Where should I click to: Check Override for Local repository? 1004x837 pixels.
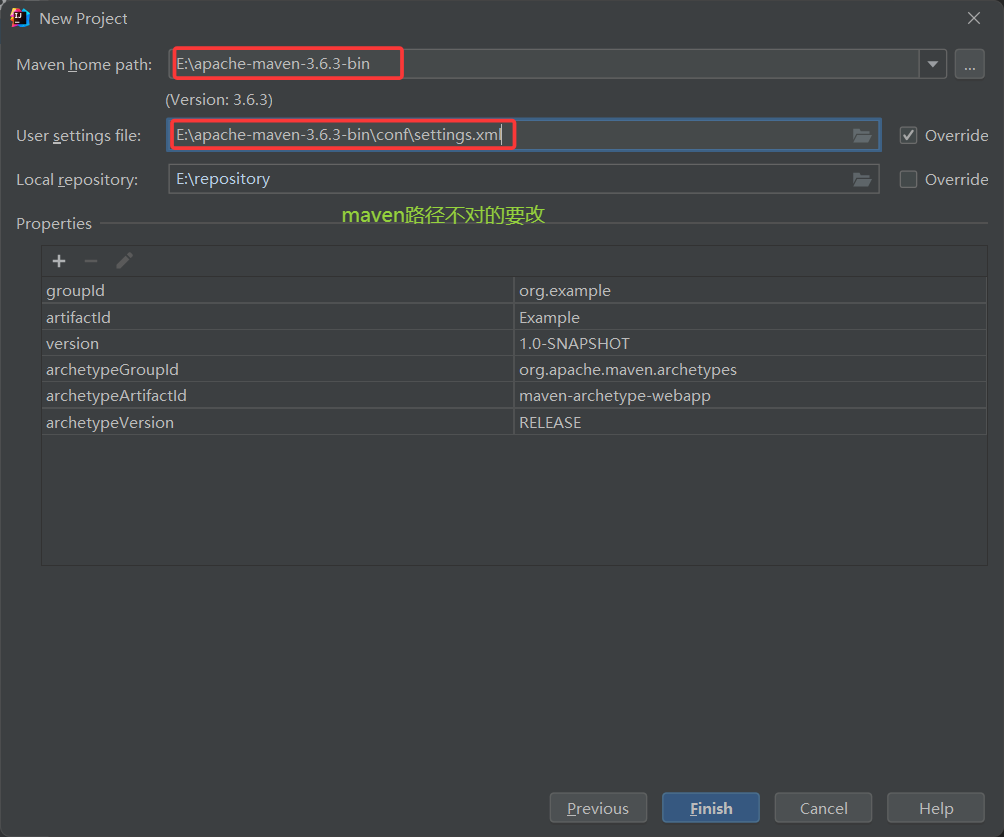point(908,179)
